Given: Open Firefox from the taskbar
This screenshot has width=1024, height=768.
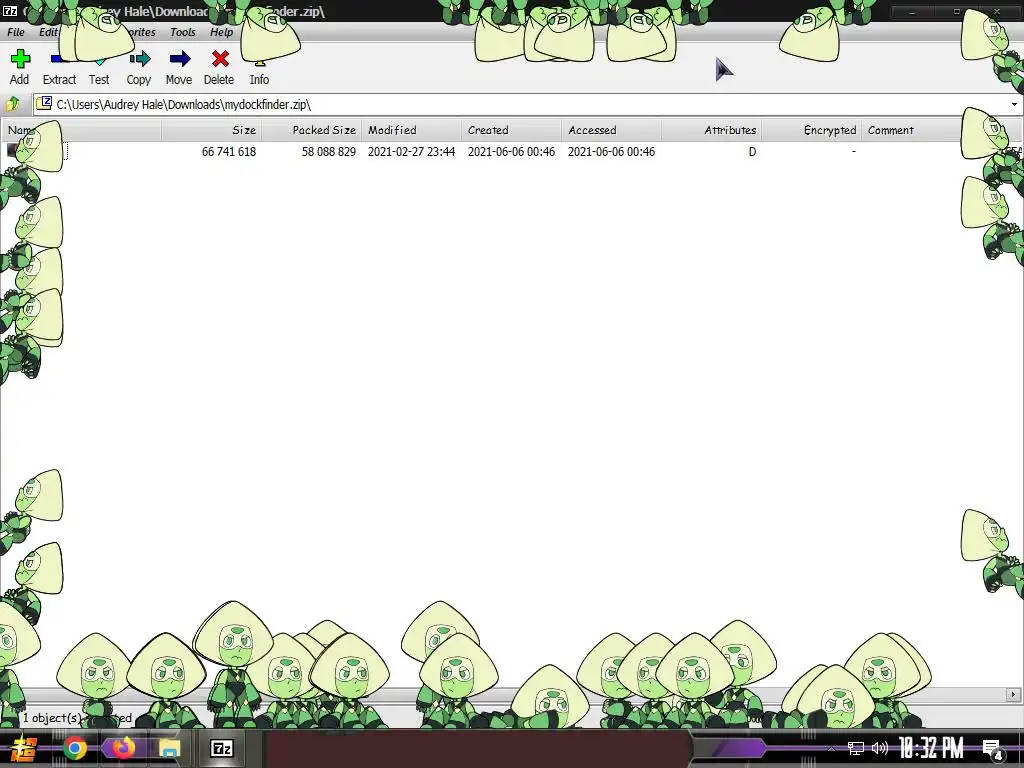Looking at the screenshot, I should [122, 748].
